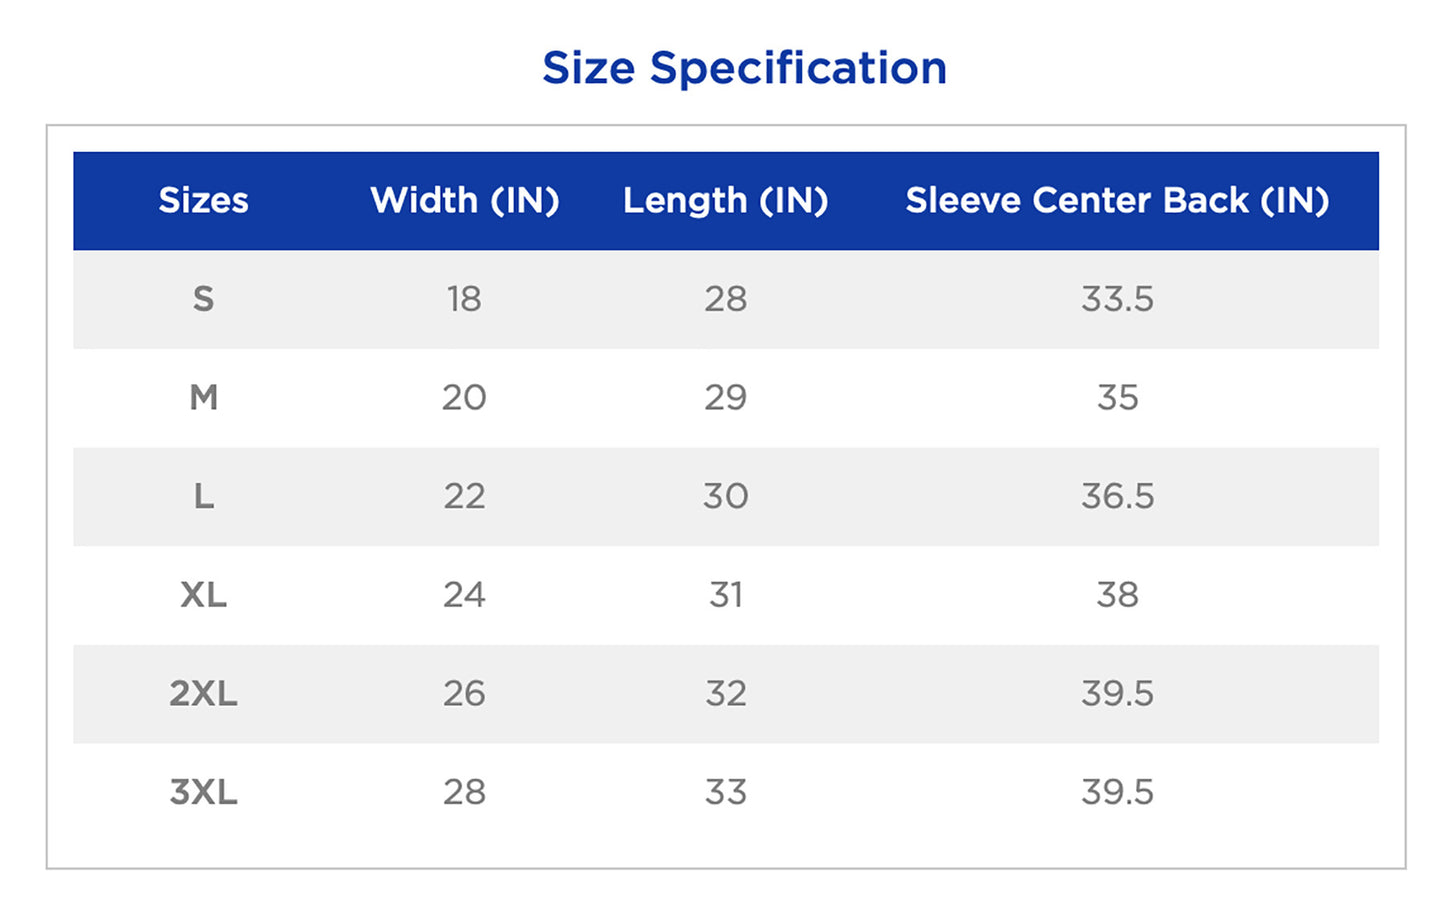Select the Sizes column header
This screenshot has width=1445, height=918.
(203, 200)
